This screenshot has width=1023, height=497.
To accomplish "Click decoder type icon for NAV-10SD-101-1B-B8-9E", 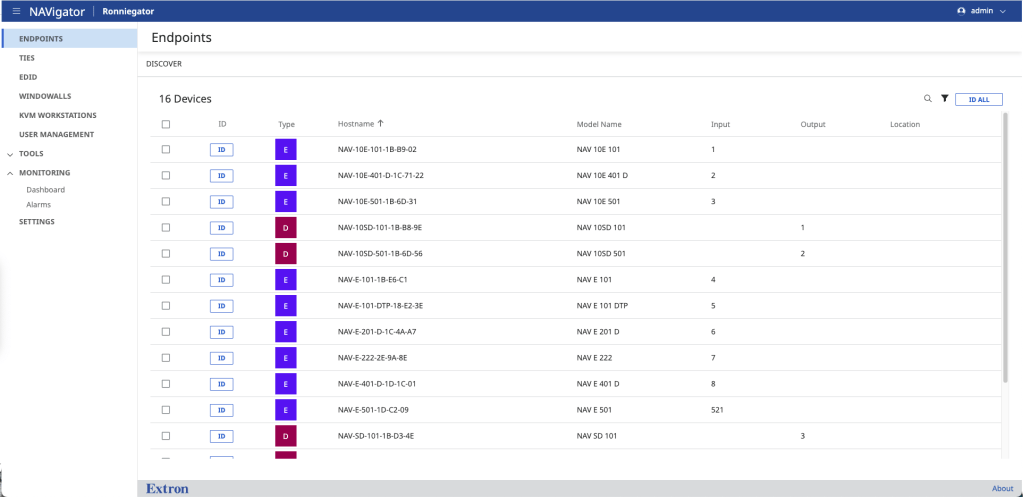I will [x=286, y=228].
